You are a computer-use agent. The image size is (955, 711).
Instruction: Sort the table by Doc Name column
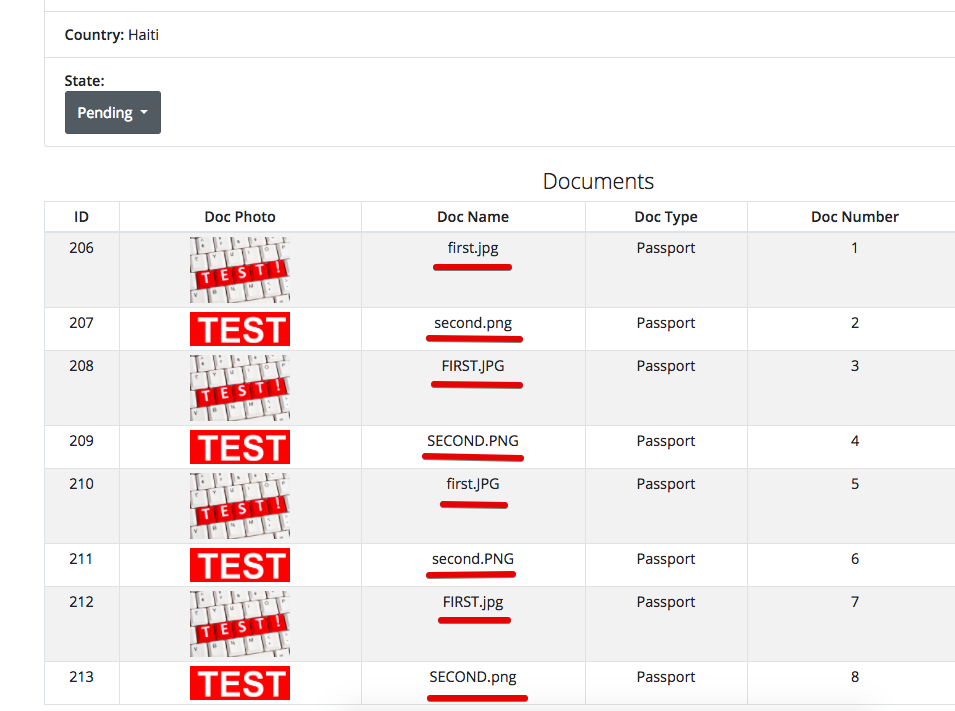click(x=472, y=216)
